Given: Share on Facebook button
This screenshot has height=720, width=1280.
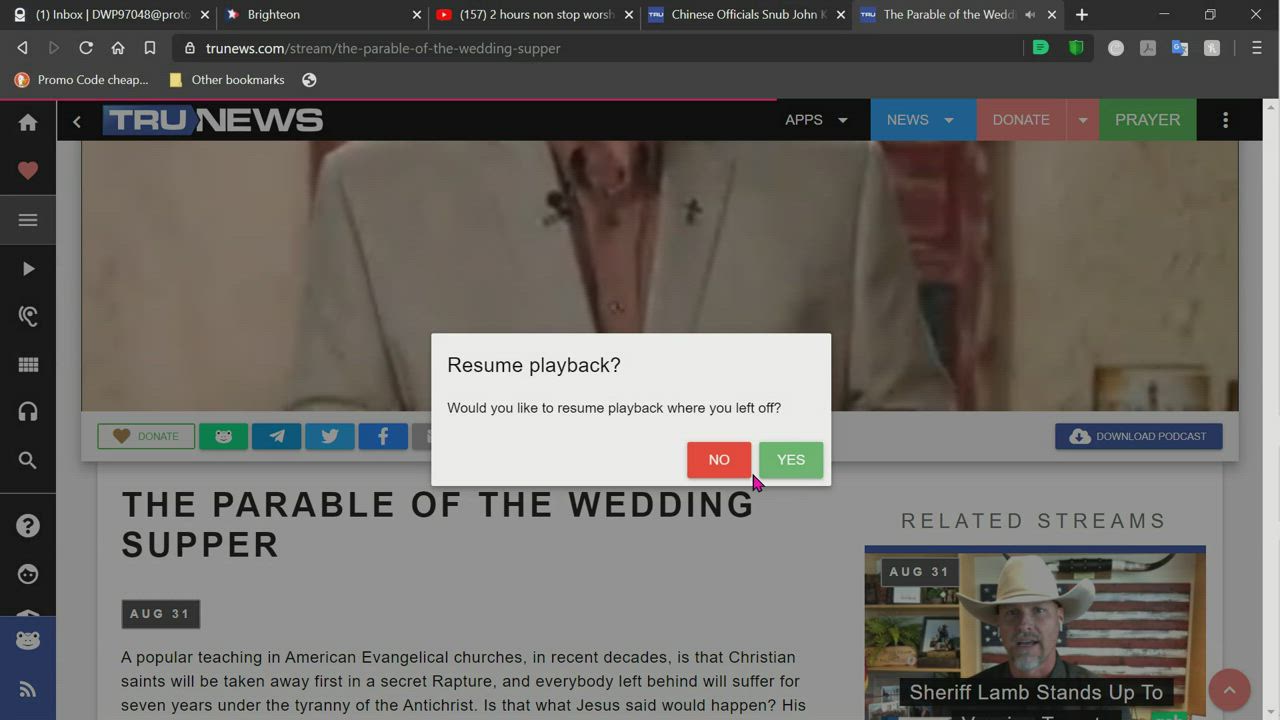Looking at the screenshot, I should click(383, 436).
